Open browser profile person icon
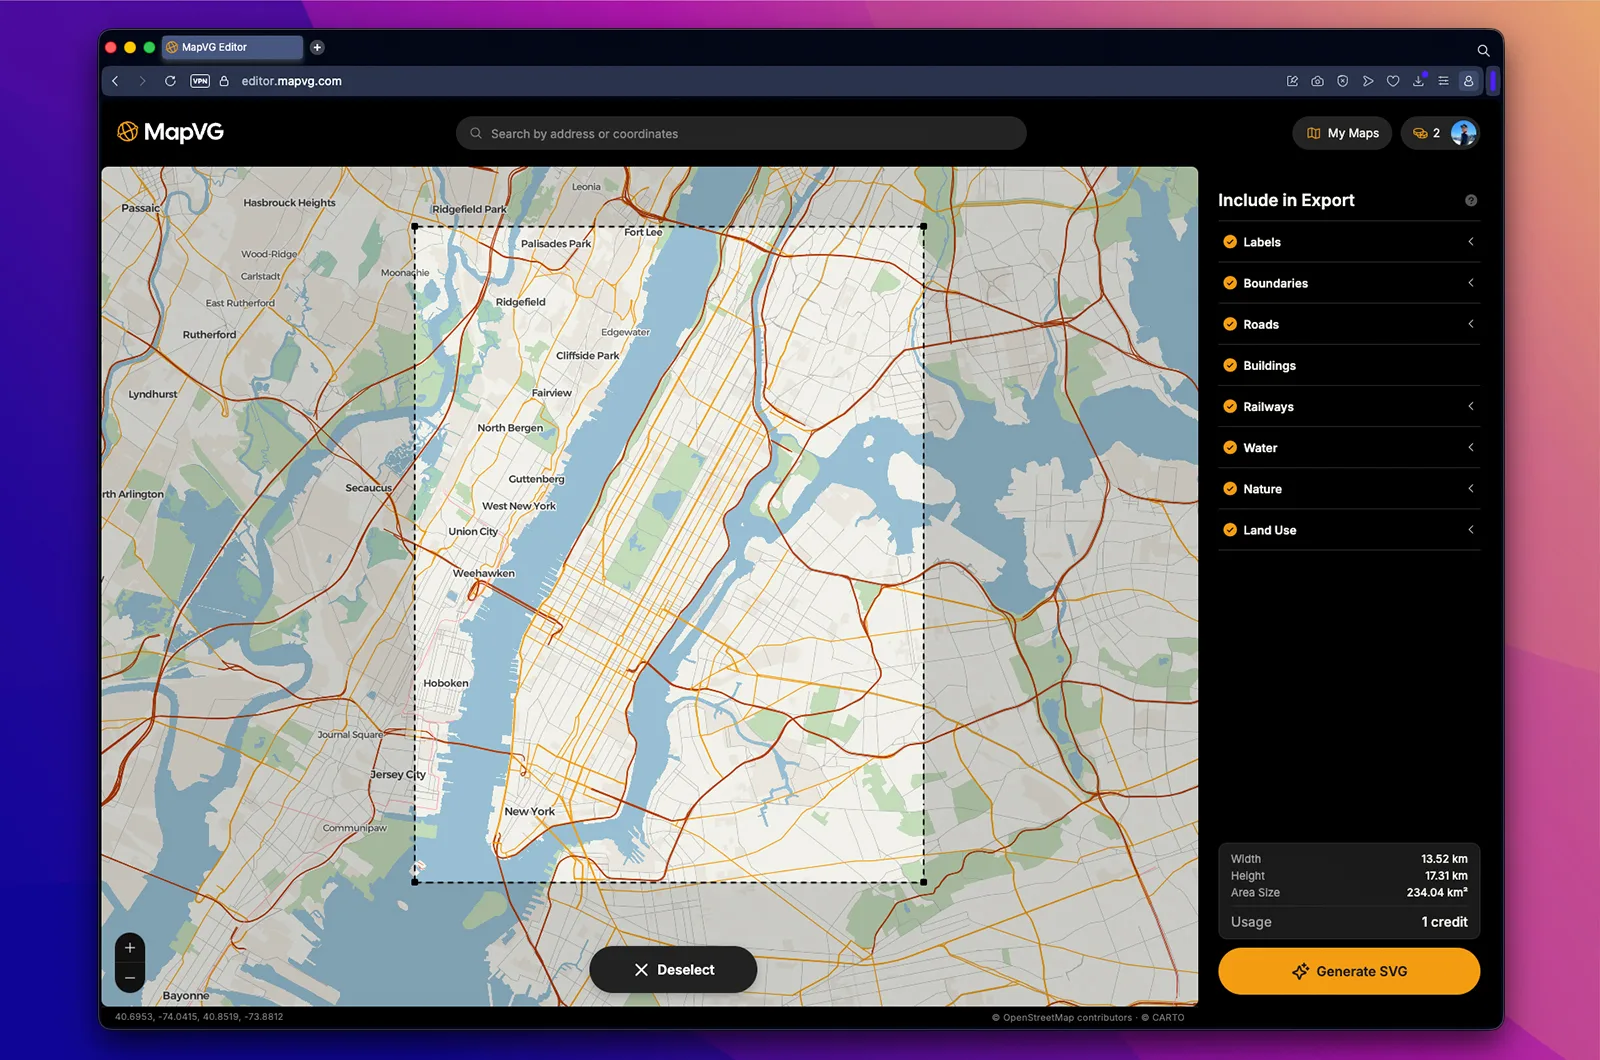1600x1060 pixels. 1468,81
